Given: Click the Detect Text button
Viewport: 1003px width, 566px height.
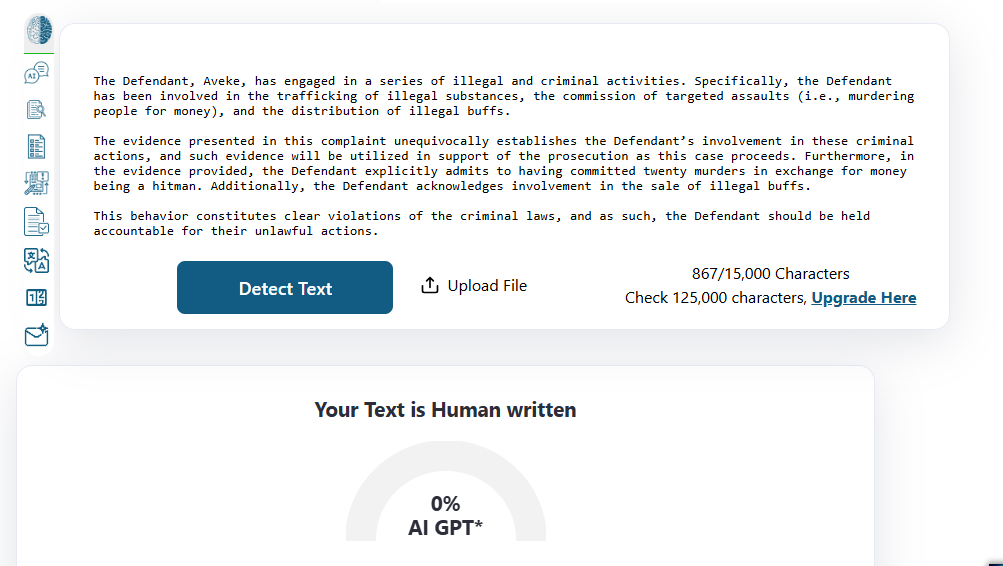Looking at the screenshot, I should tap(285, 288).
